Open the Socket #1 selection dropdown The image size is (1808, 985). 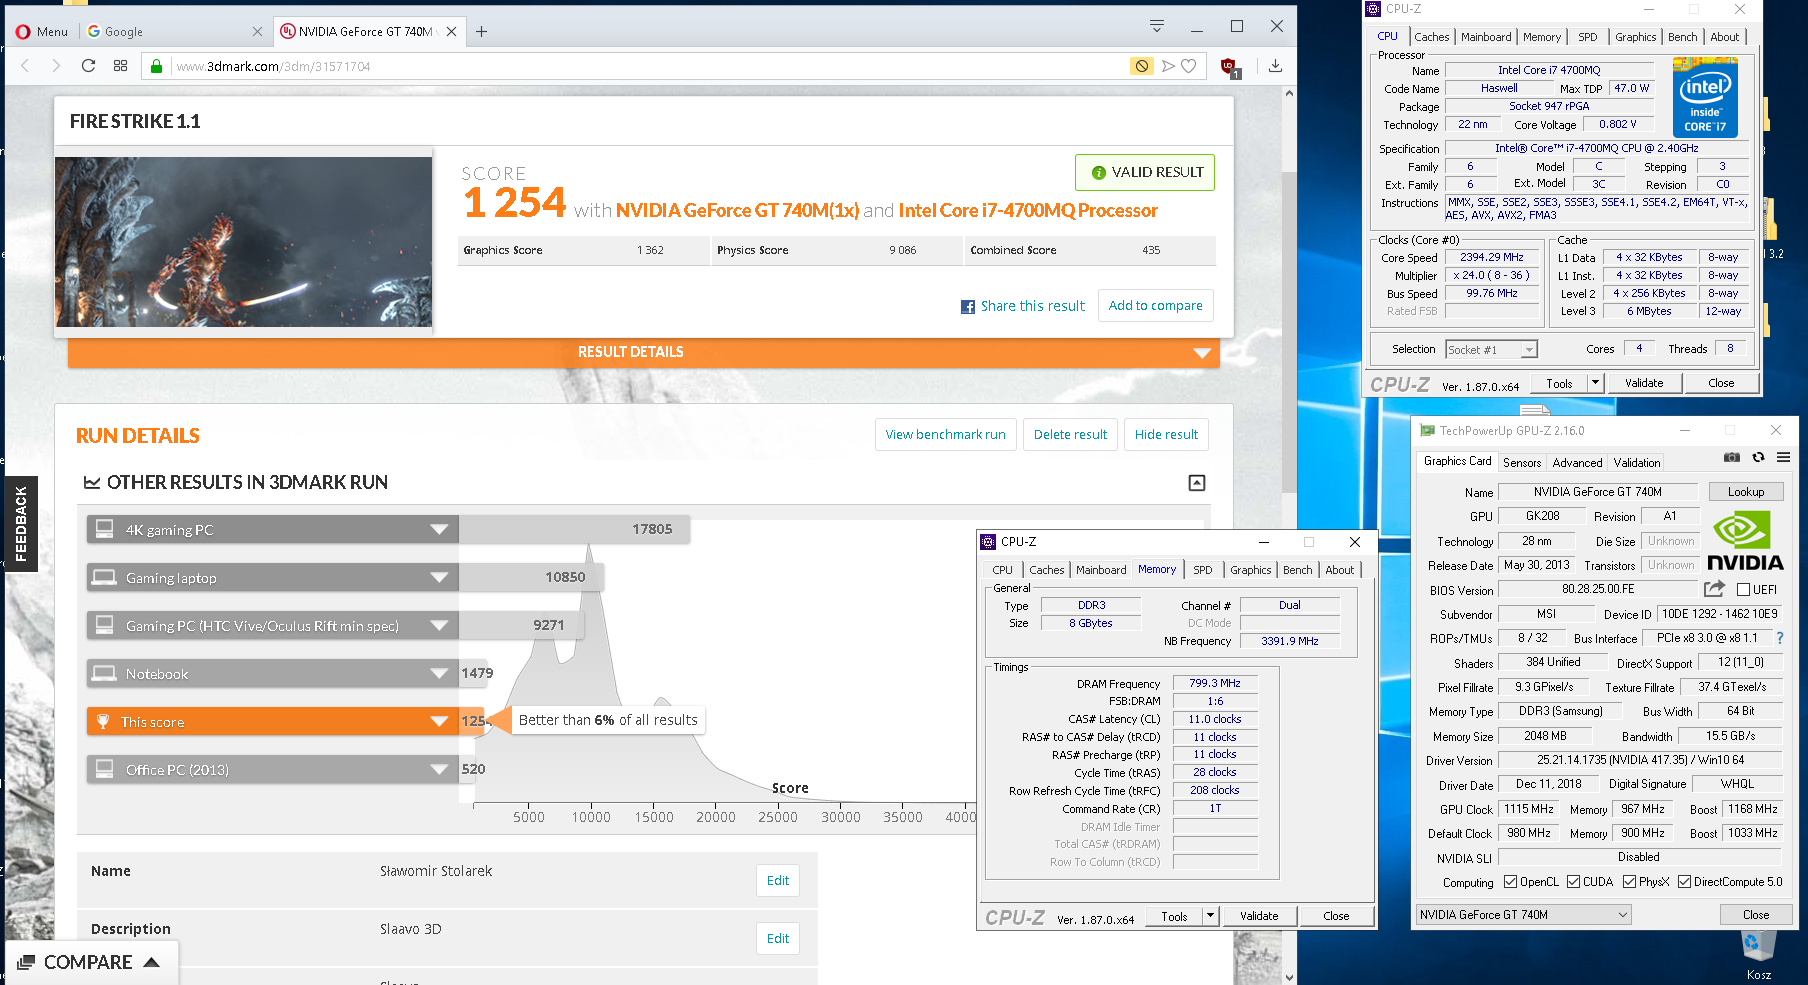pos(1491,349)
